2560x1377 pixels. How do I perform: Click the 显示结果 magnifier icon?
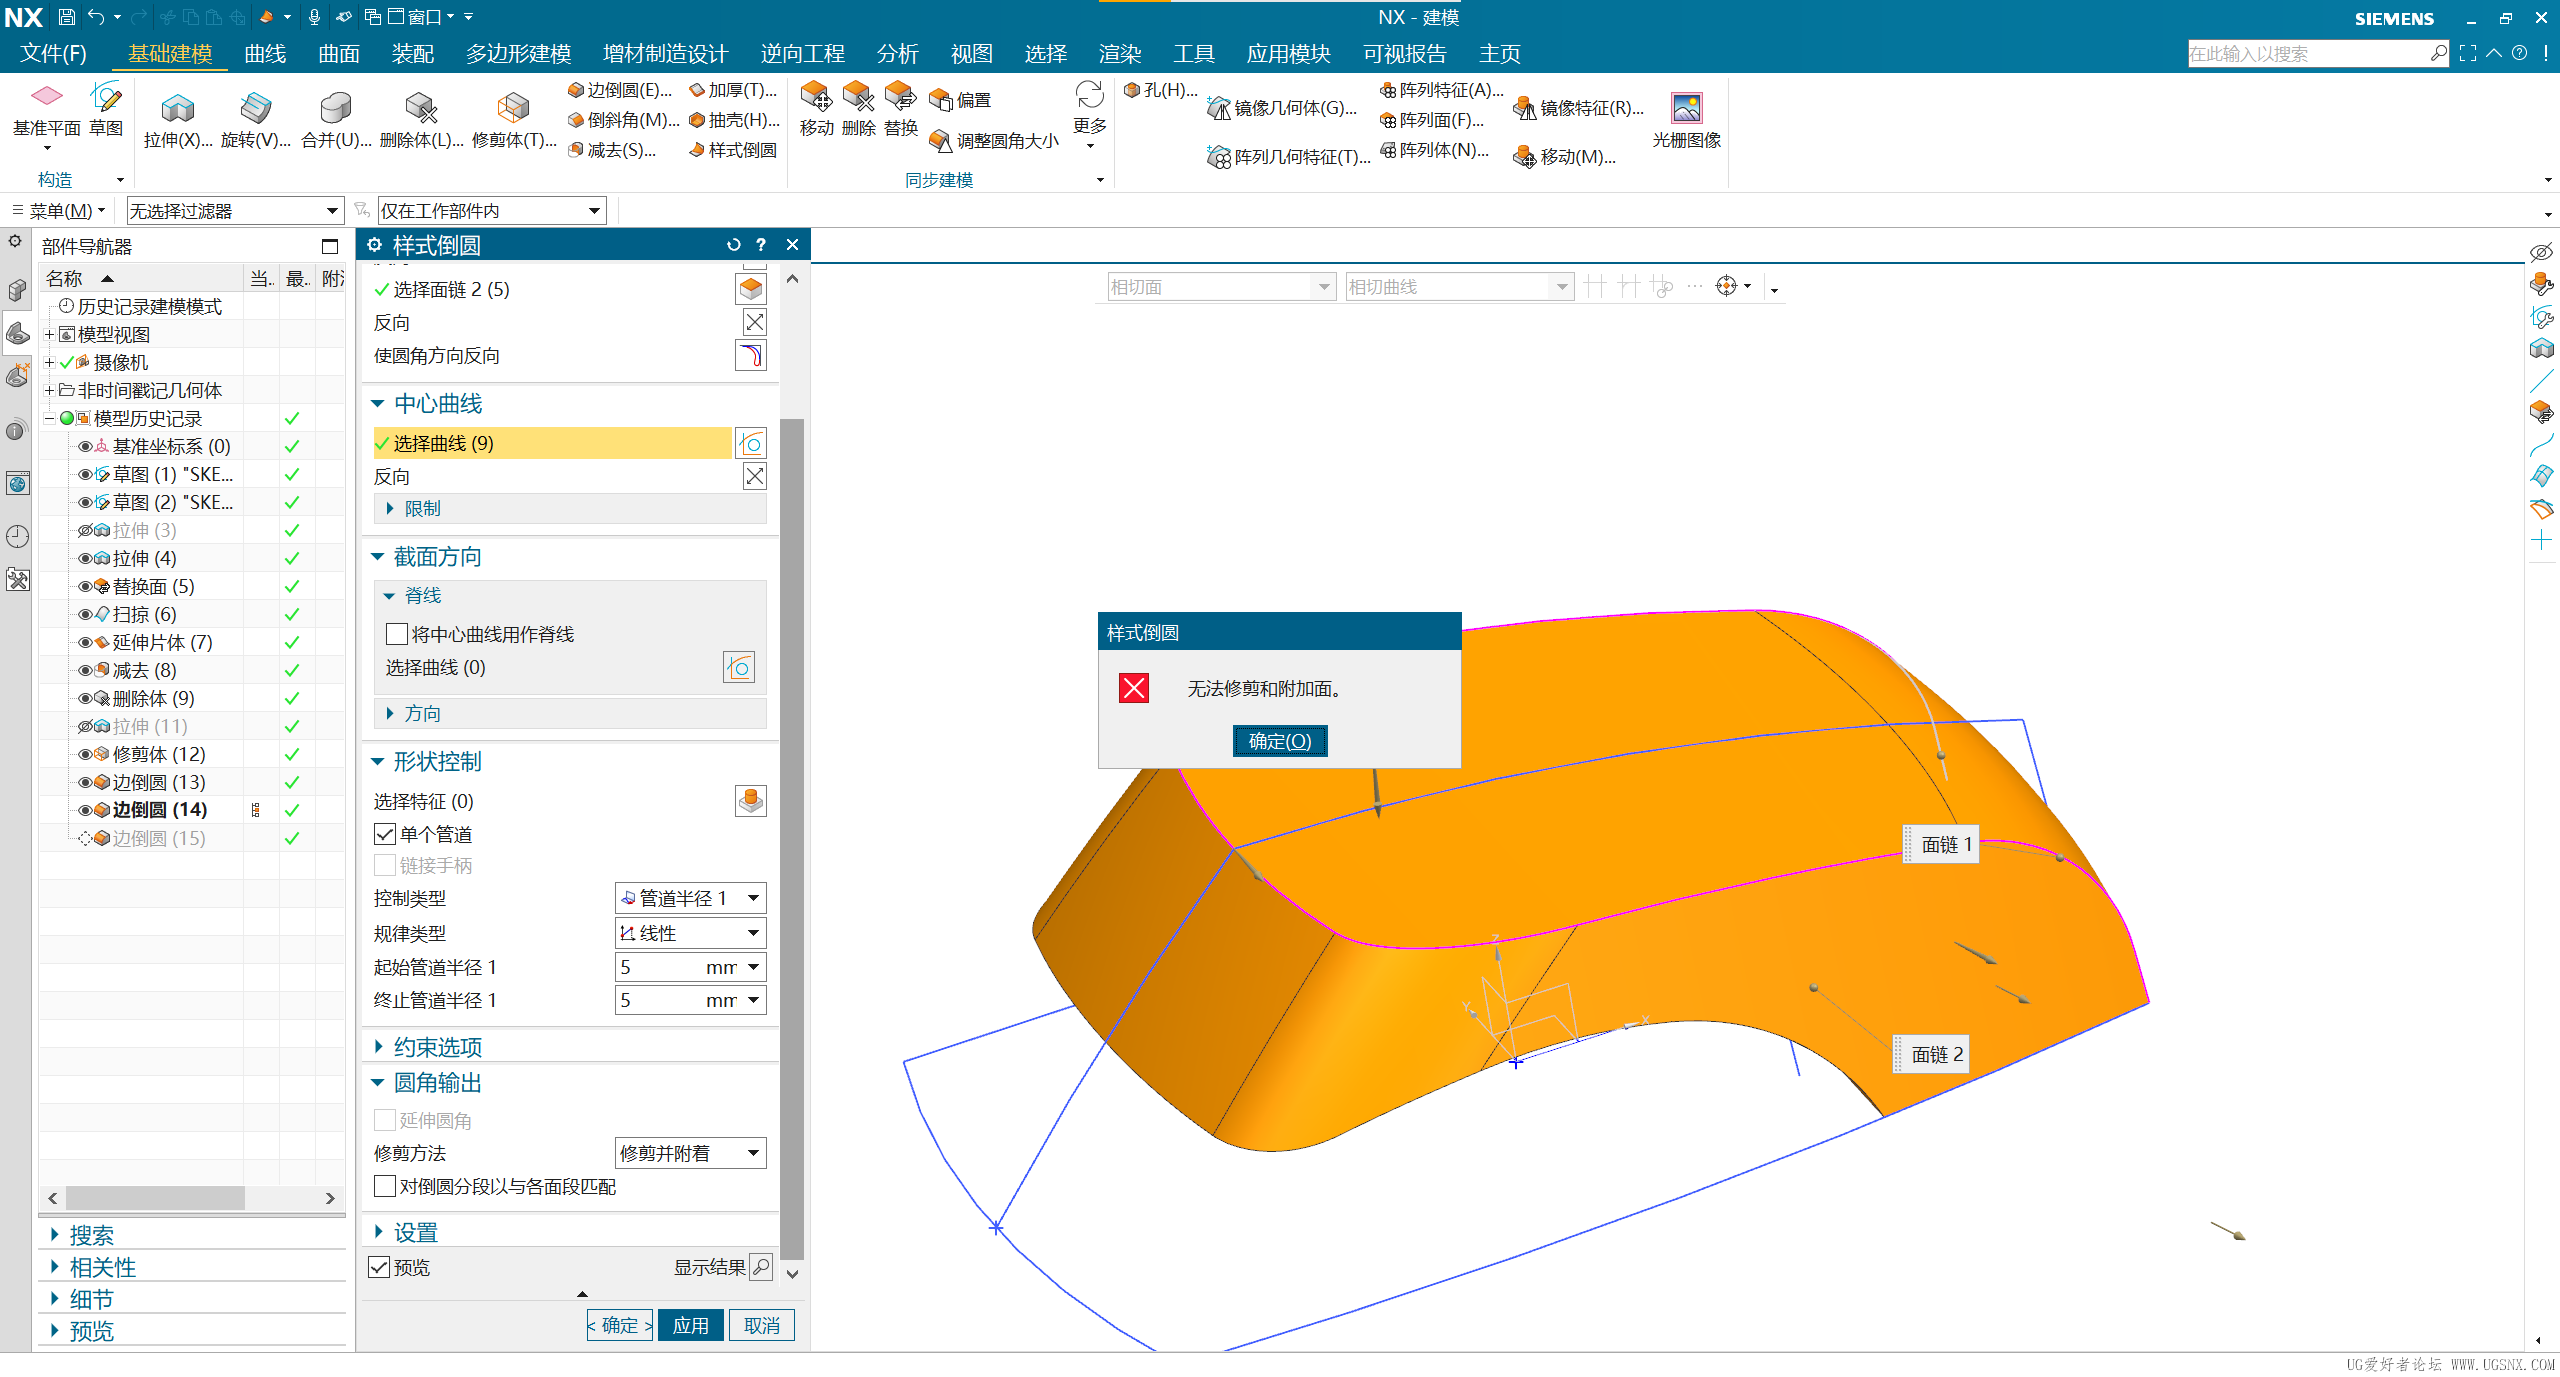click(761, 1267)
